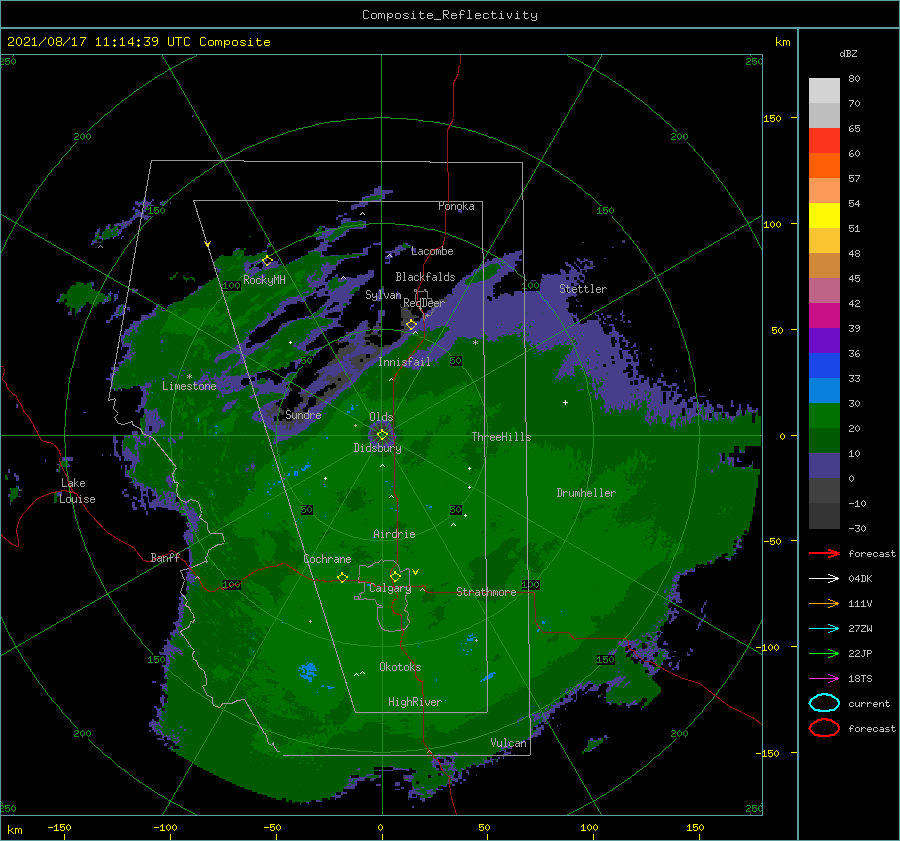
Task: Click the Banff label
Action: (x=165, y=557)
